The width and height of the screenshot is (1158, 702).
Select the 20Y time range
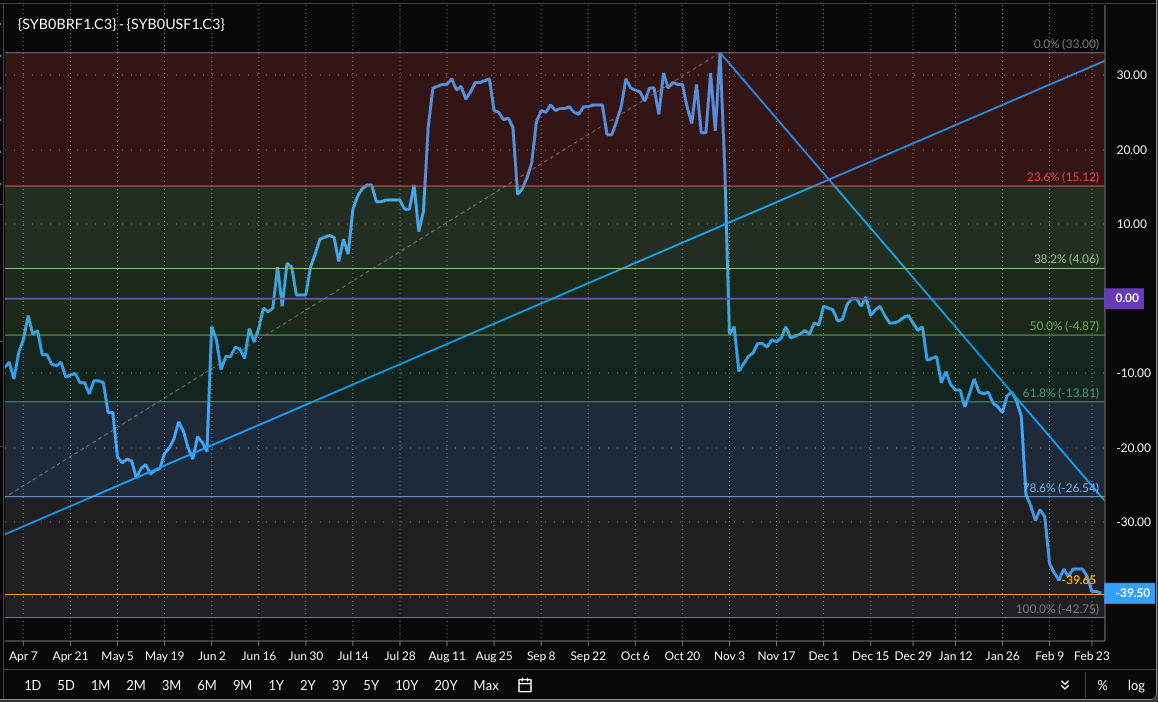pyautogui.click(x=446, y=685)
